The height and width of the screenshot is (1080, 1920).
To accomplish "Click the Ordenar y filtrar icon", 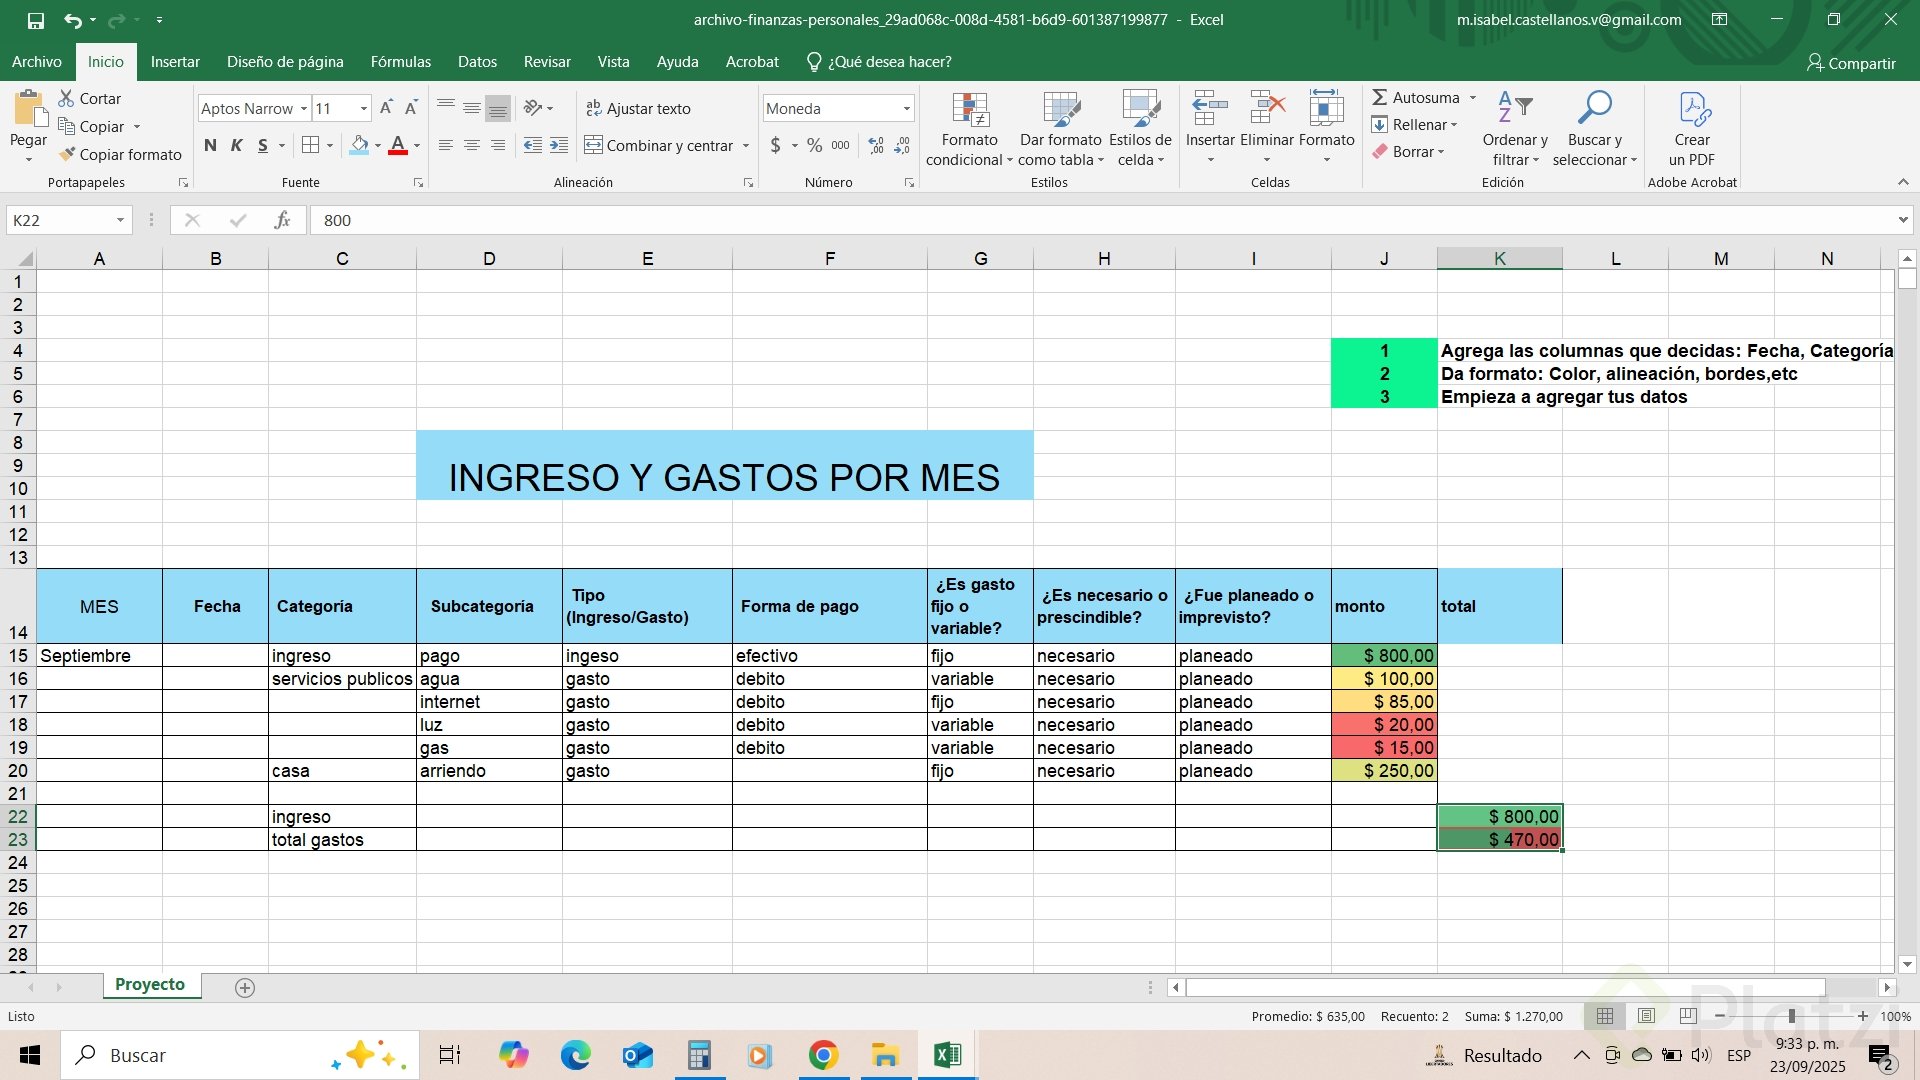I will coord(1514,107).
